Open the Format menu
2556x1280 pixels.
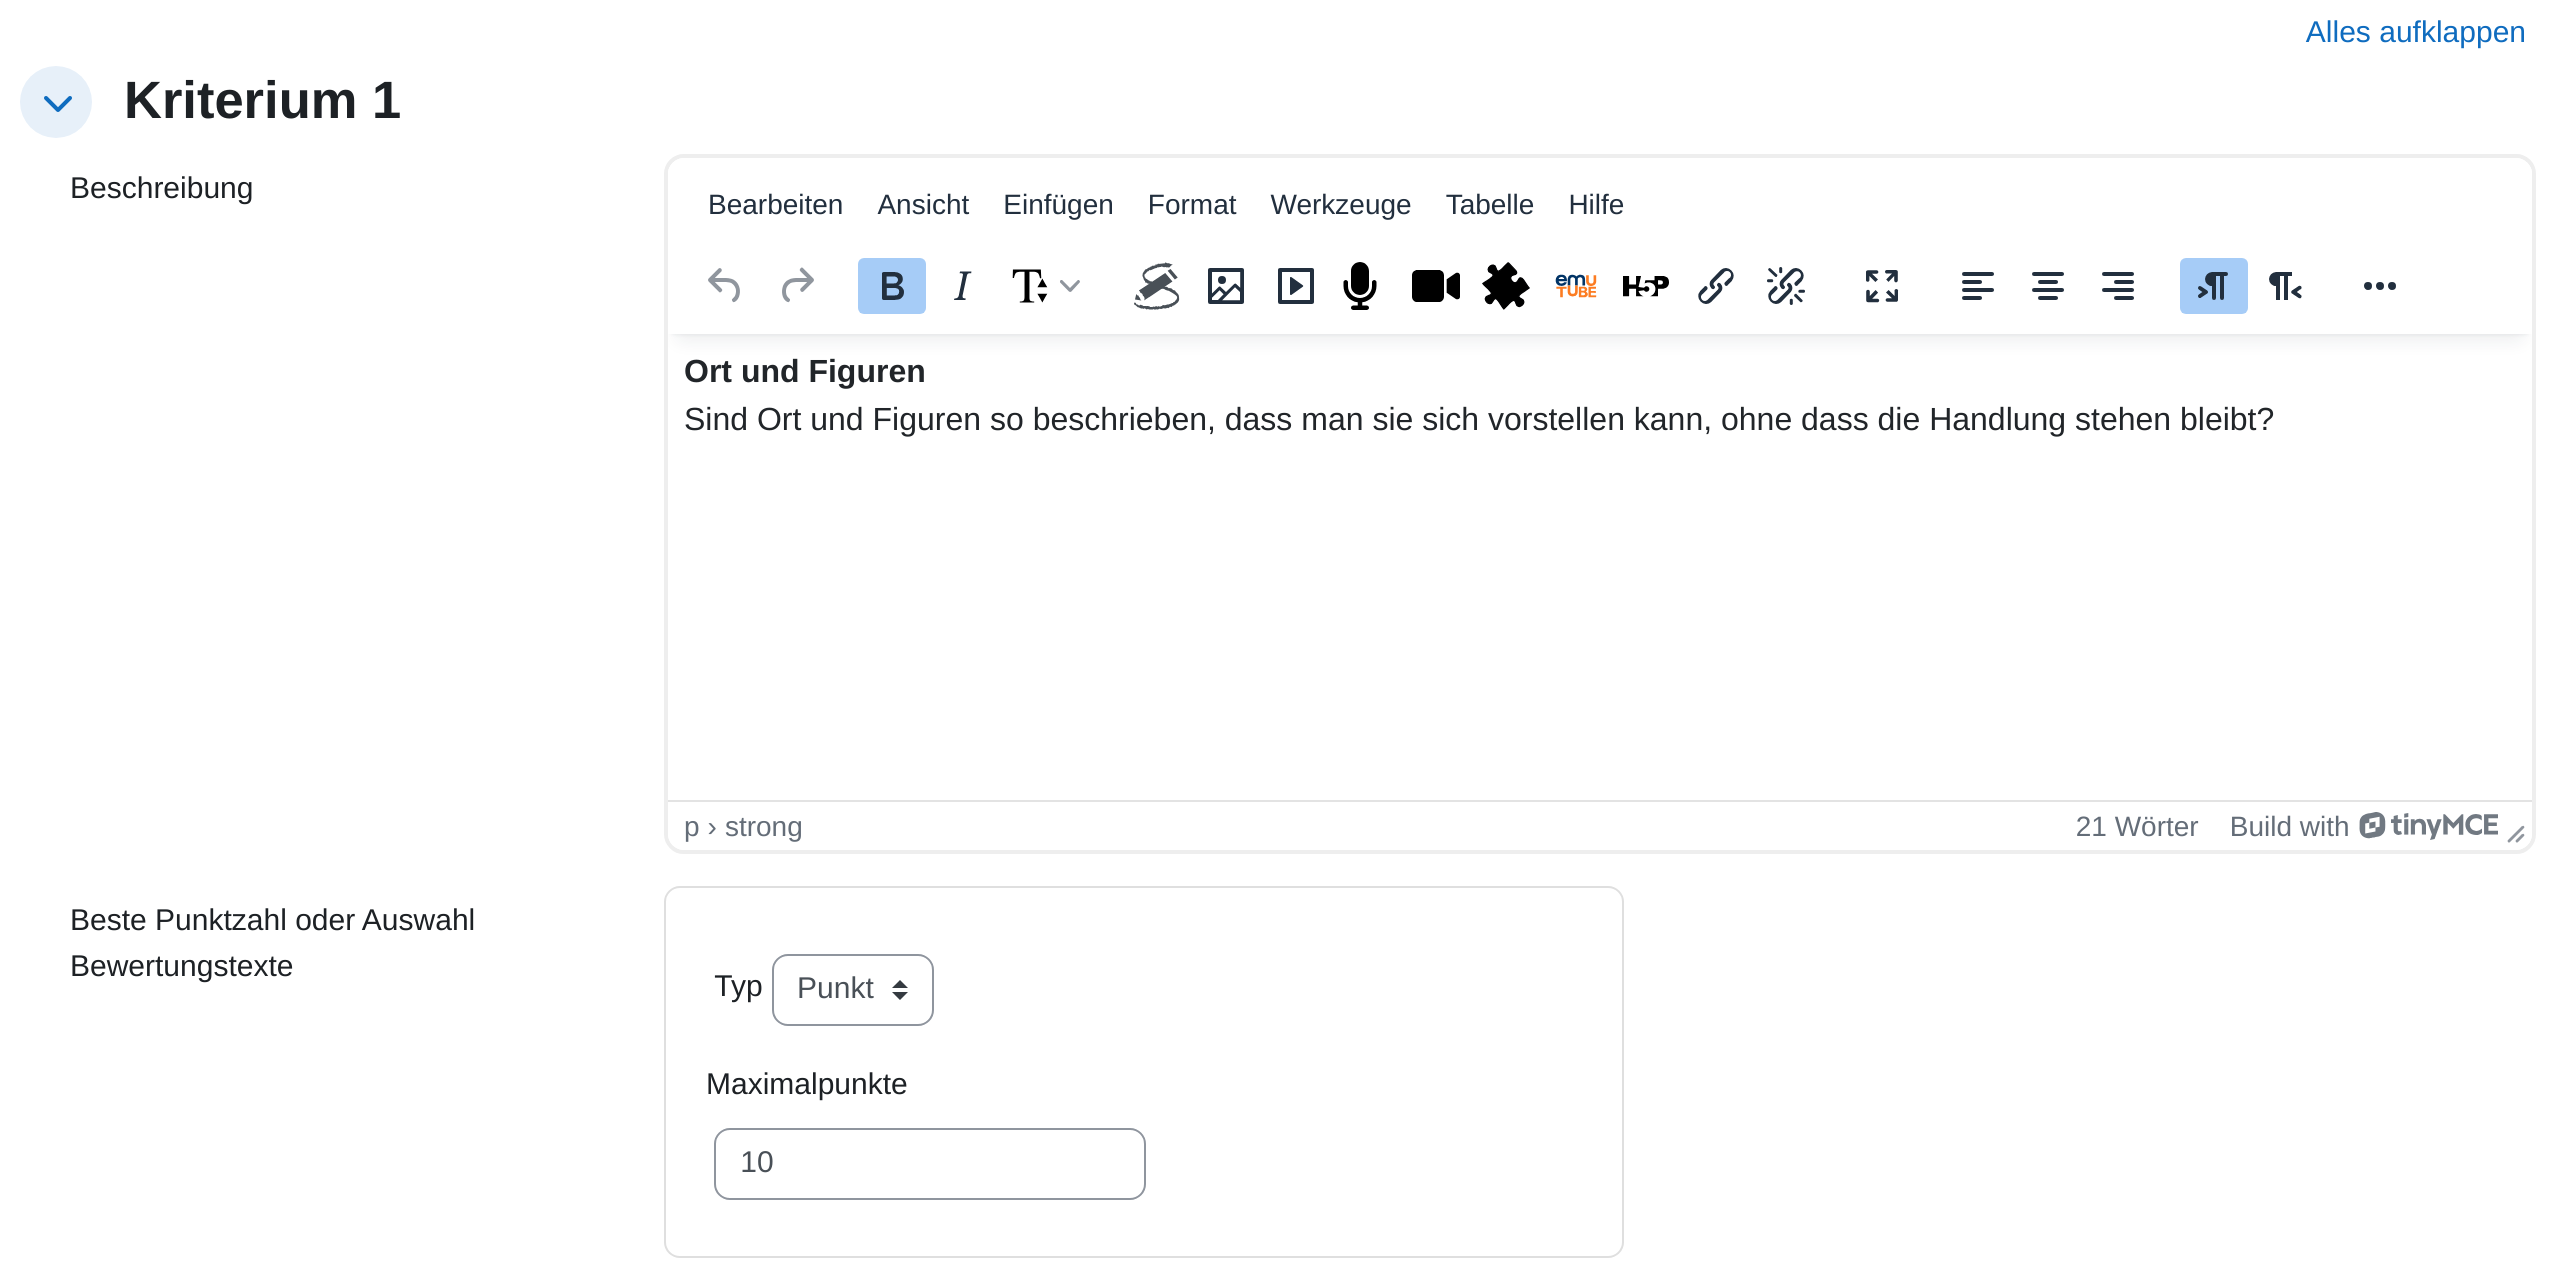(1191, 204)
